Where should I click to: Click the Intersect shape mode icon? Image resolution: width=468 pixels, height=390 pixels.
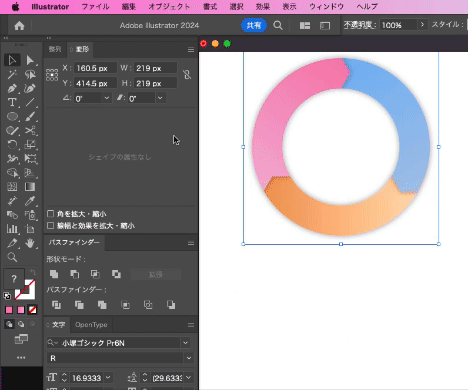tap(95, 274)
